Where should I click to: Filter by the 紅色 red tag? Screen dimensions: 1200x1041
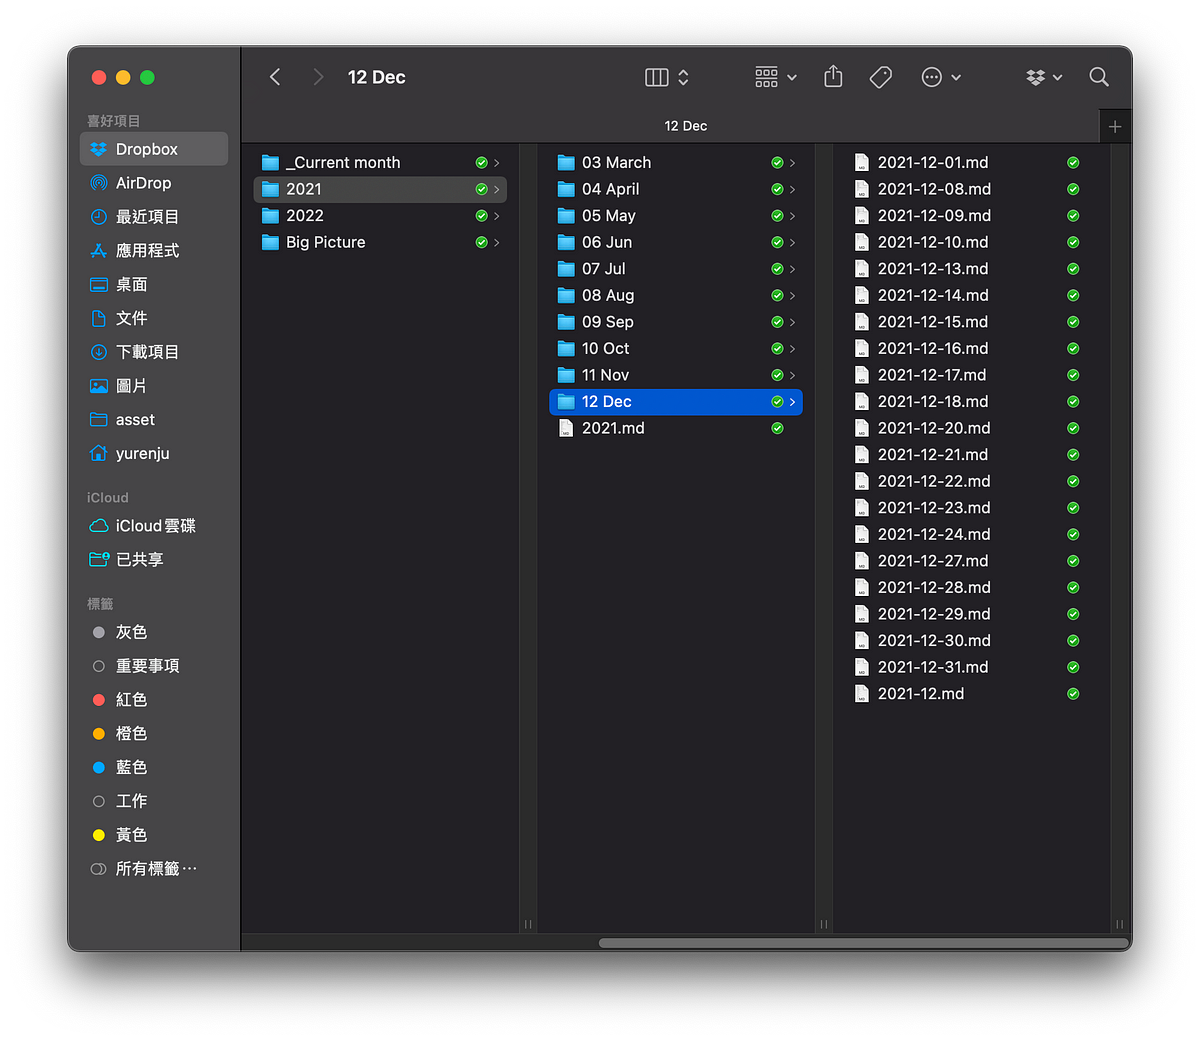[x=131, y=700]
